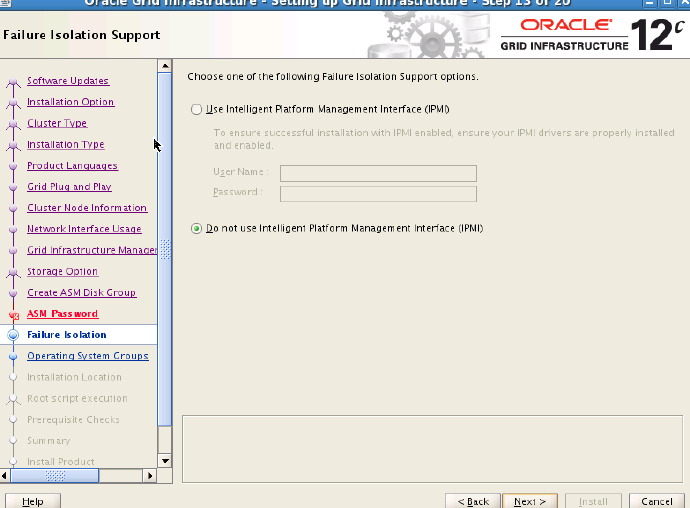Click the horizontal scrollbar thumb under steps
Screen dimensions: 690x508
55,475
